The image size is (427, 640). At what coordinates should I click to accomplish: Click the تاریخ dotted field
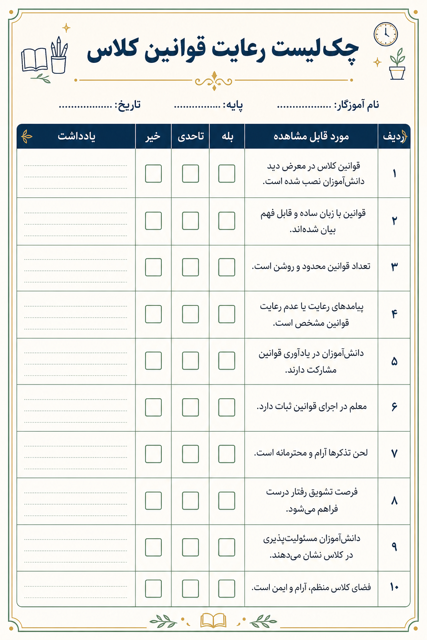[x=85, y=106]
